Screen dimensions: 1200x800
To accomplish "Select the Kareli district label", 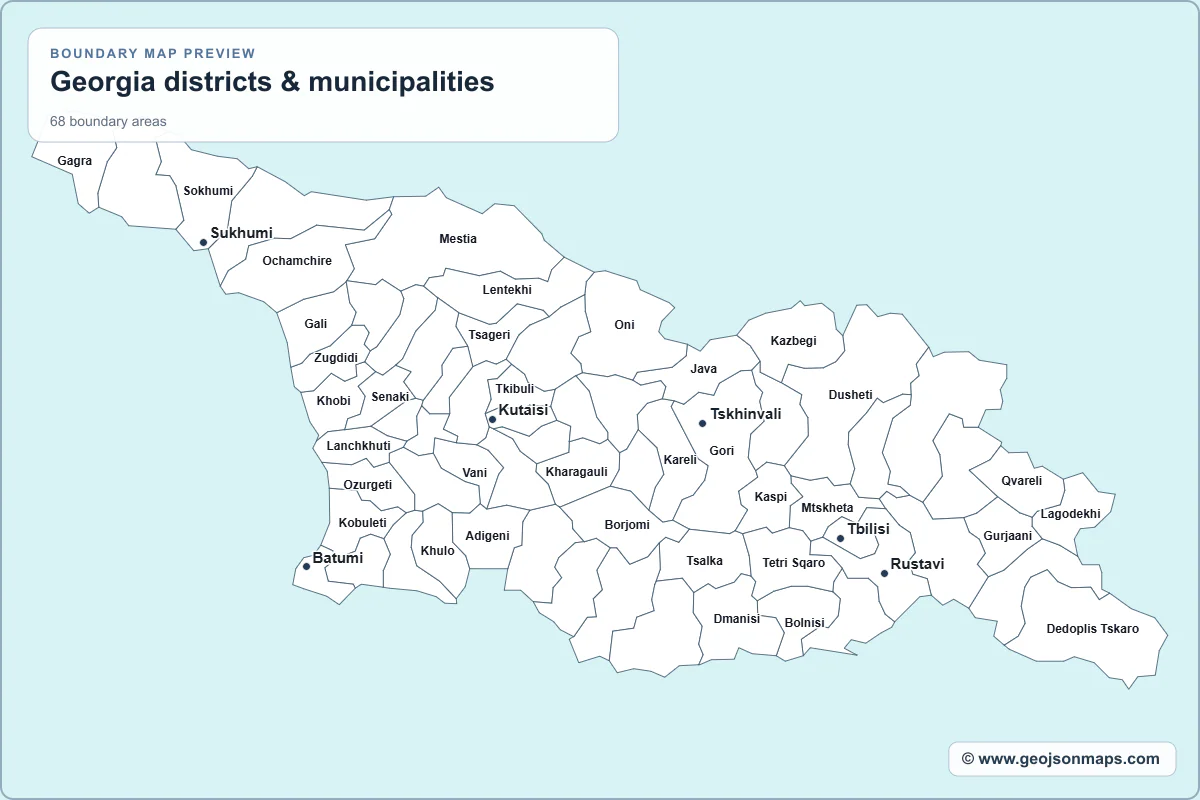I will tap(680, 460).
